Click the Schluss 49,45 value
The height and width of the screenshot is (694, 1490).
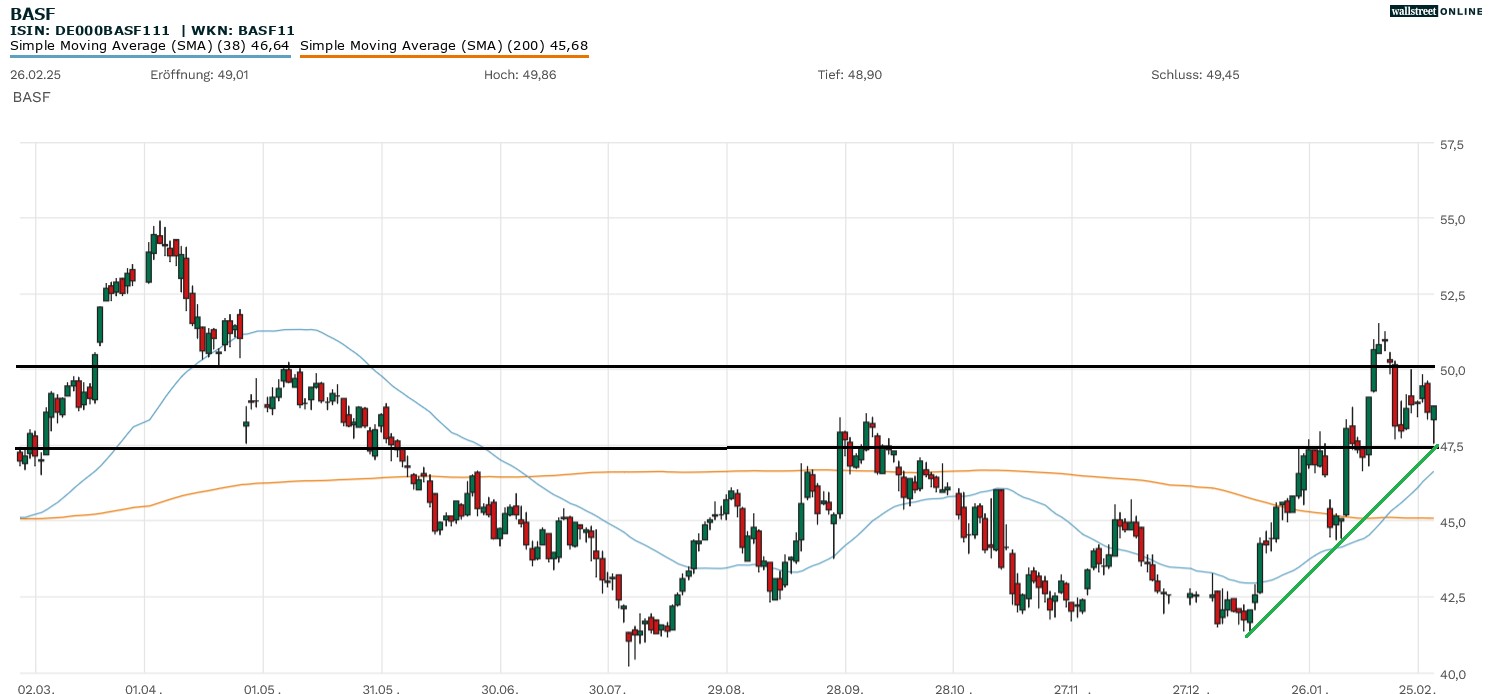tap(1195, 75)
